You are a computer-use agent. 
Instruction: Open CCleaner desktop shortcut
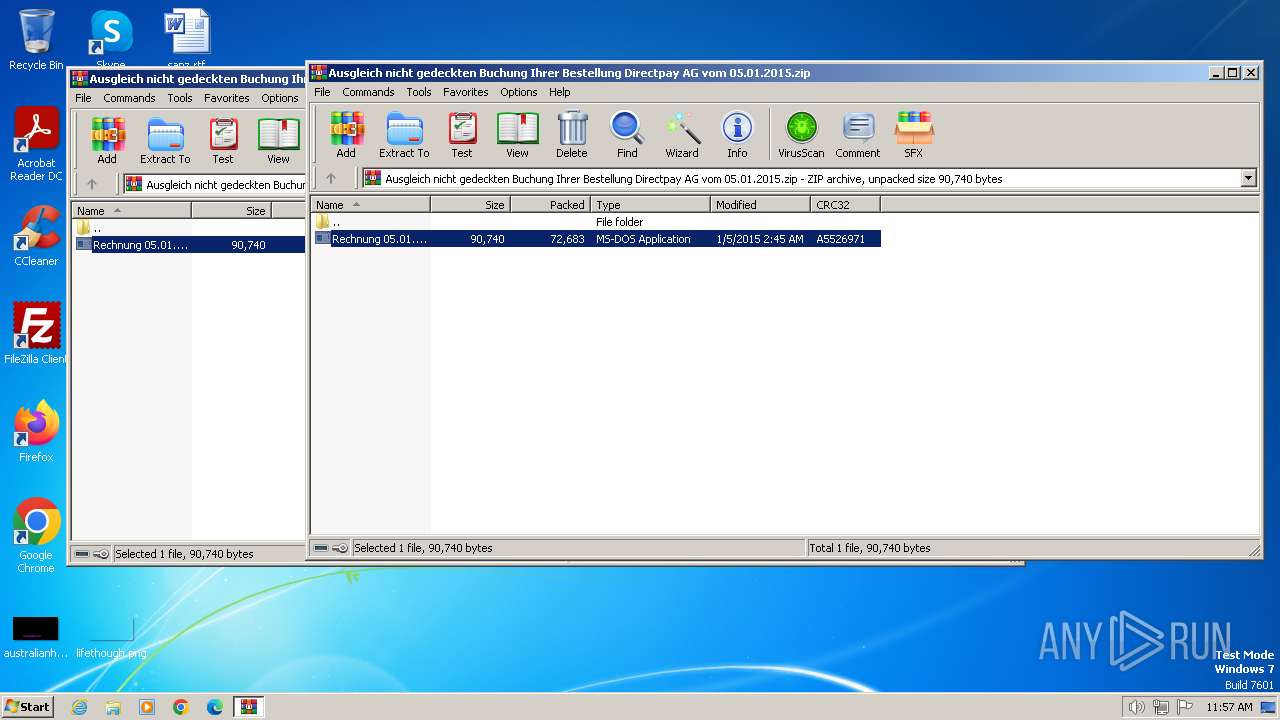[36, 235]
